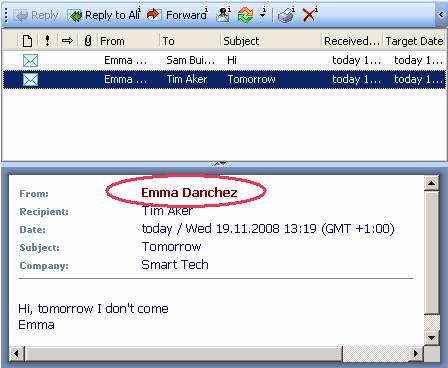Sort messages by From column
This screenshot has height=368, width=448.
click(x=129, y=41)
